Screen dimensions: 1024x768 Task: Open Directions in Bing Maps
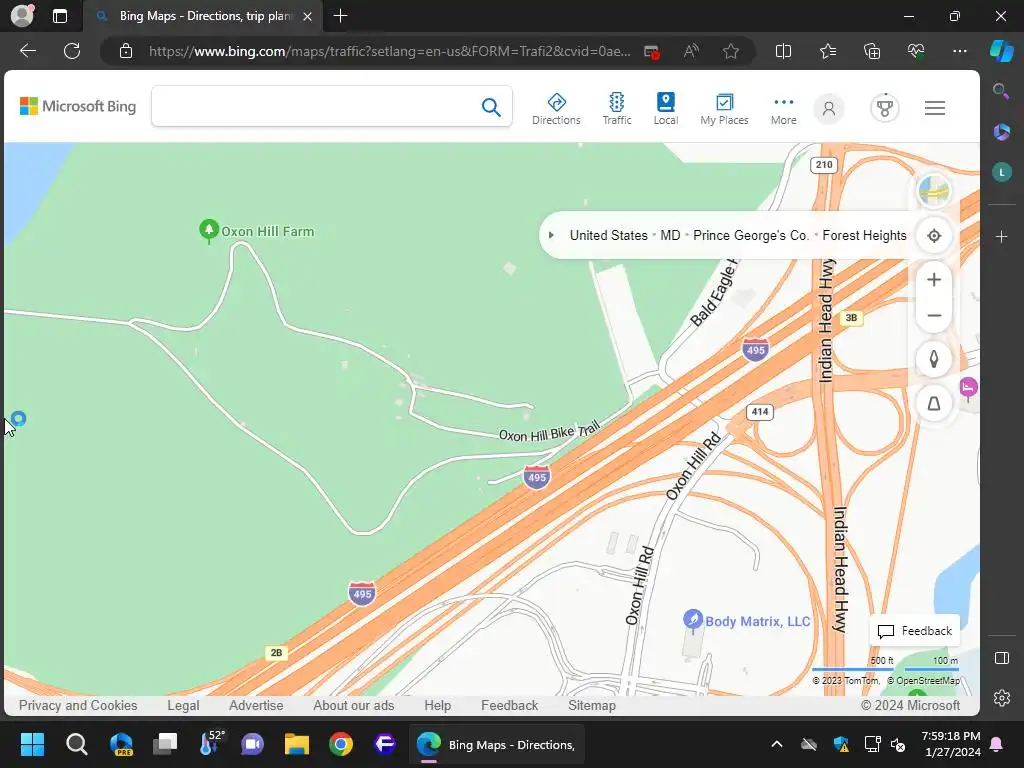click(x=556, y=108)
